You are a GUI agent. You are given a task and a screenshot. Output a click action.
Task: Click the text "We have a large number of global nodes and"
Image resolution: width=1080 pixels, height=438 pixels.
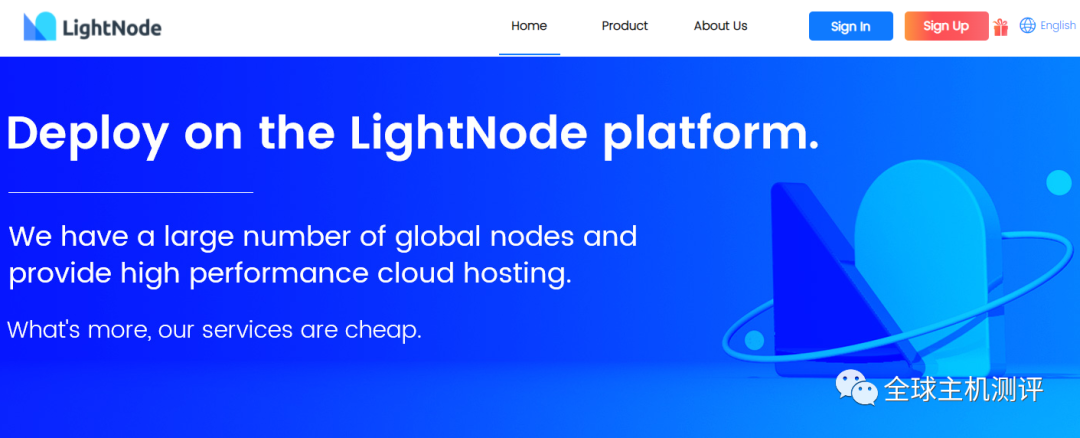[x=323, y=237]
